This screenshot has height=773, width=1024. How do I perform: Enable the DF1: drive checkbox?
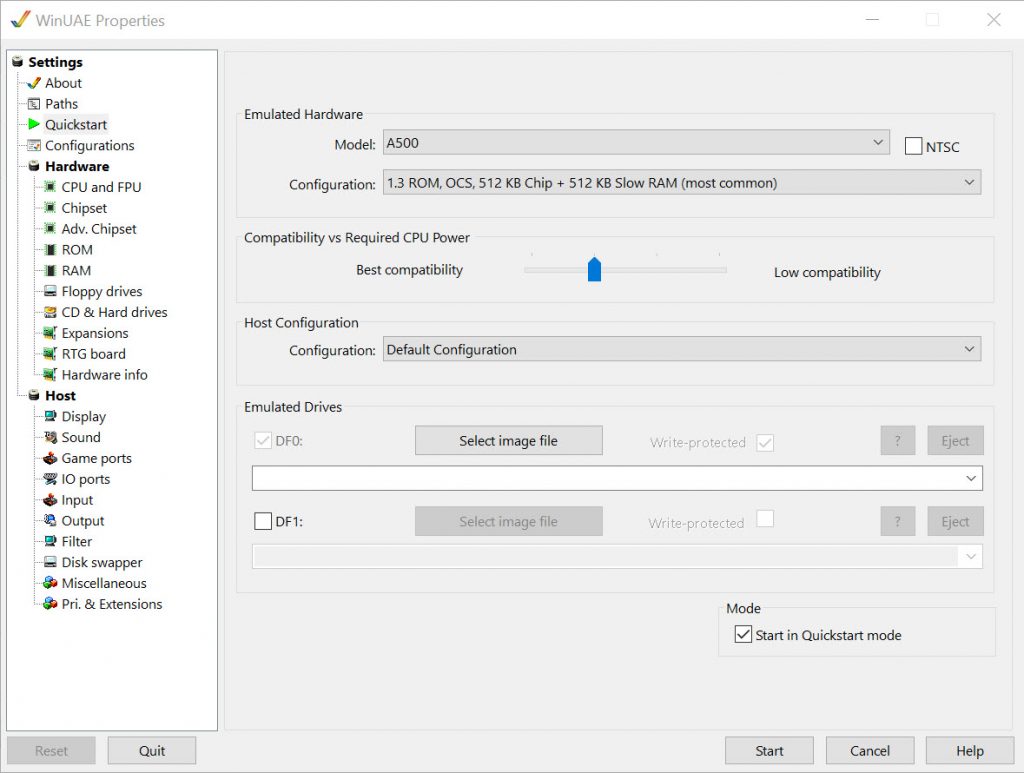coord(263,521)
